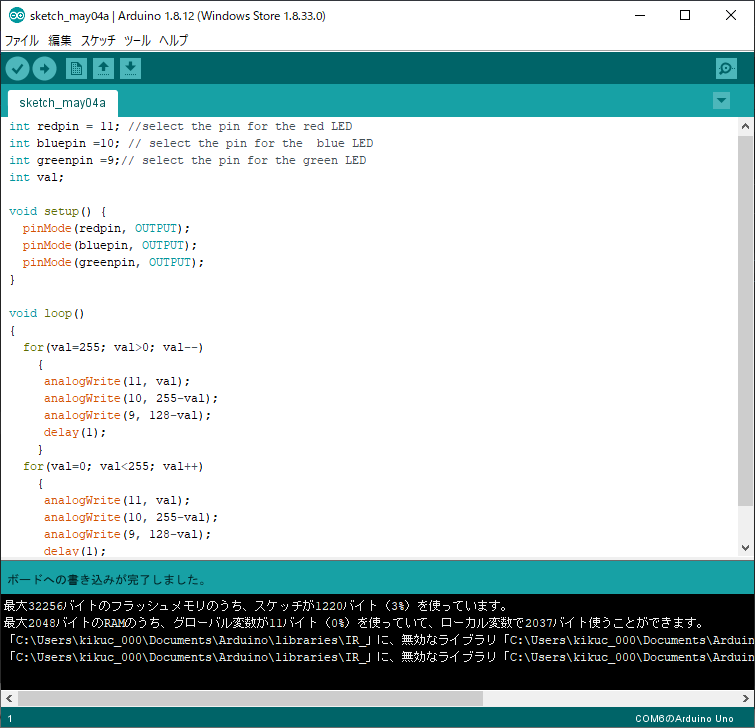Image resolution: width=755 pixels, height=728 pixels.
Task: Open the スケッチ menu
Action: 98,41
